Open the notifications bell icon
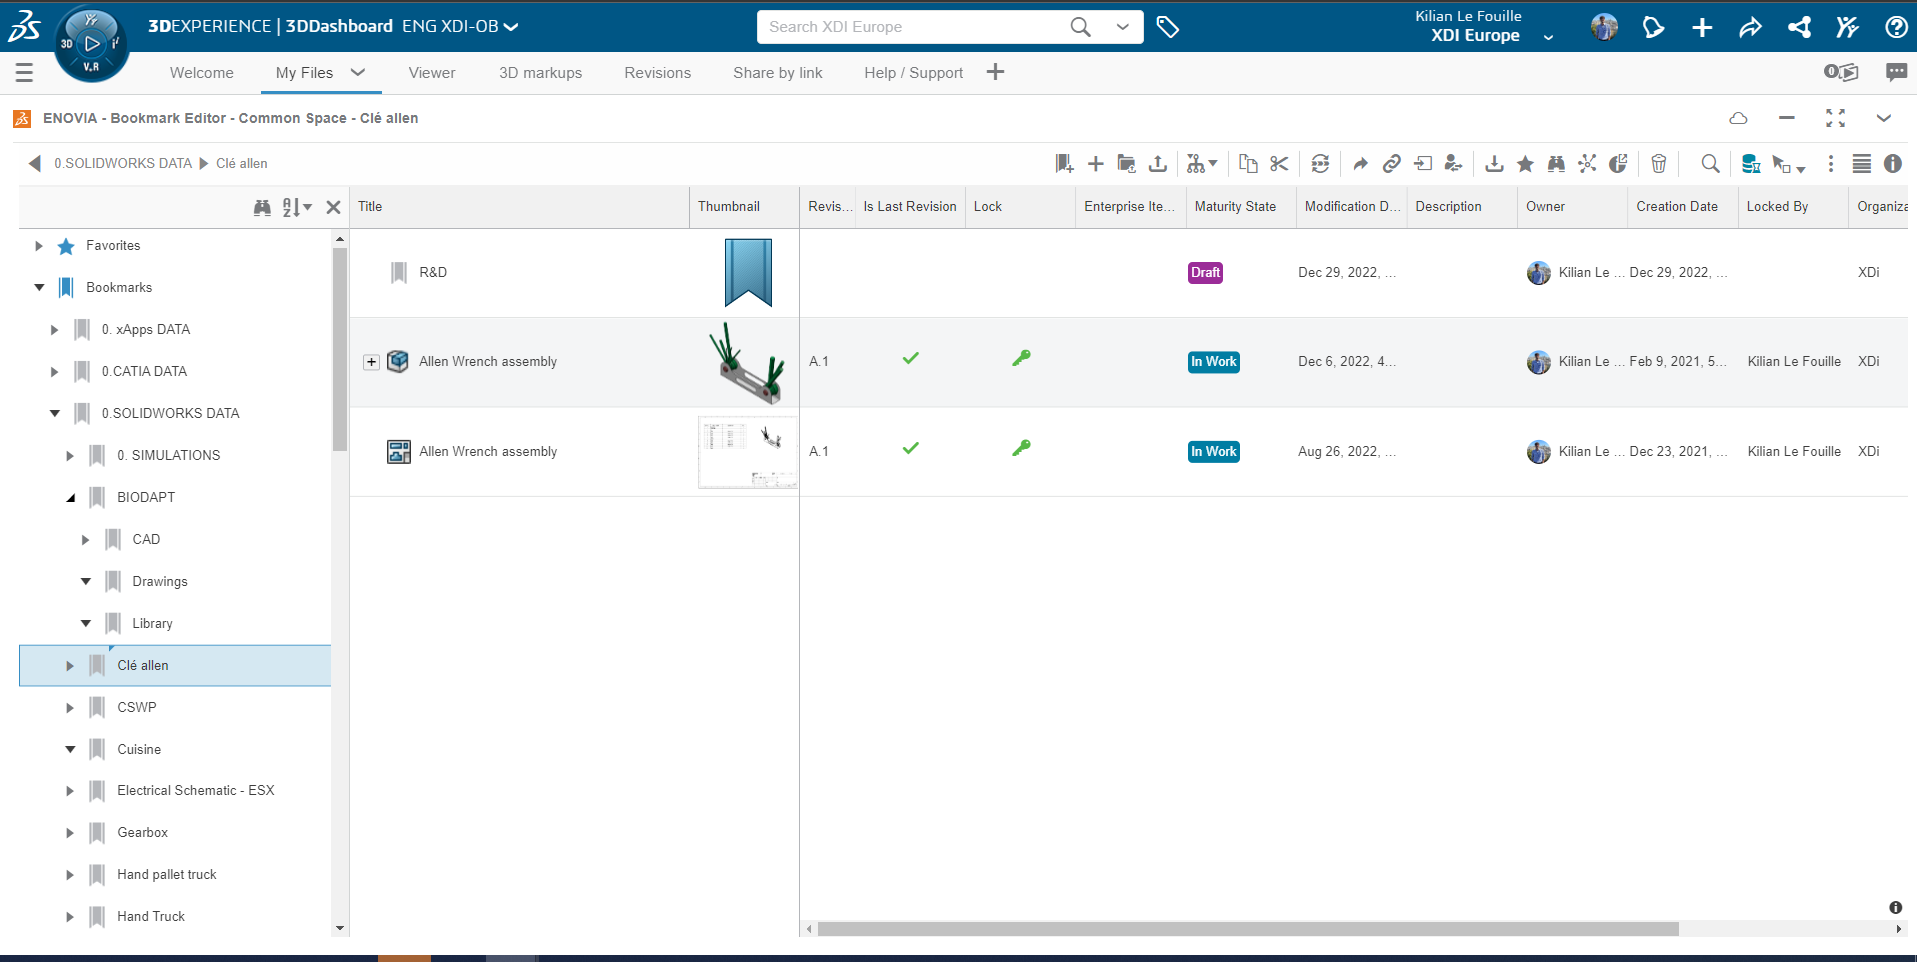 coord(1653,27)
